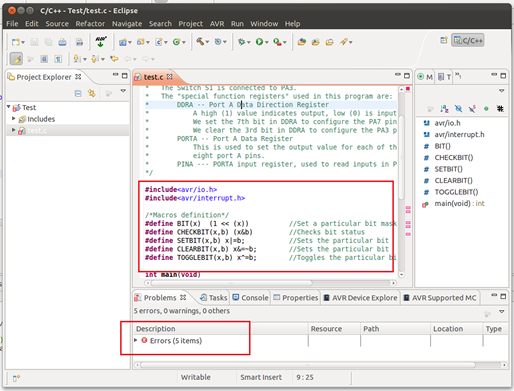Click the Search flashlight toolbar icon

[x=343, y=42]
